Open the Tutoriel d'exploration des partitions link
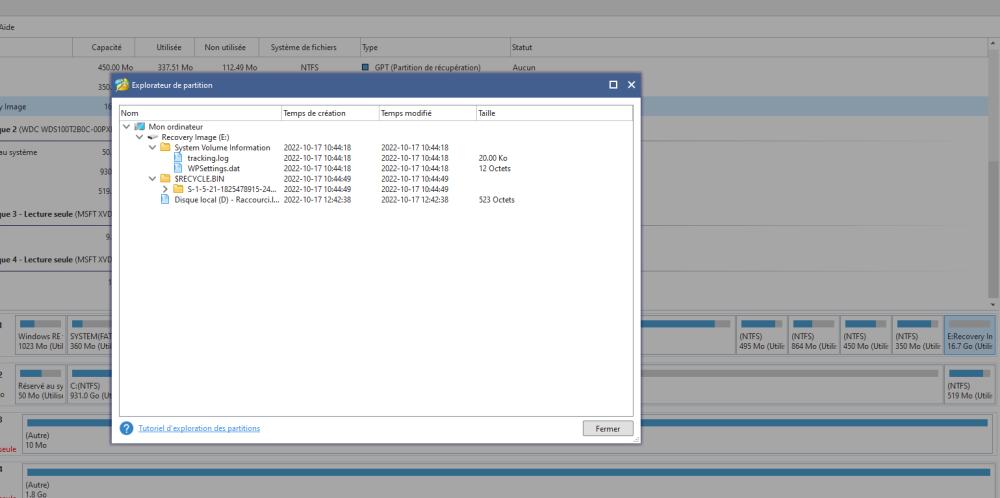This screenshot has height=498, width=1000. tap(199, 428)
